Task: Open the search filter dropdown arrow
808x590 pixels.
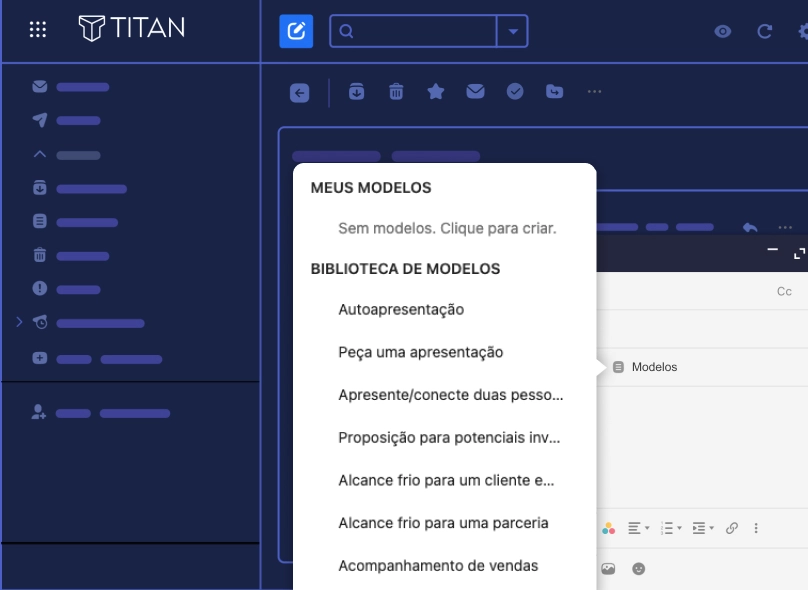Action: pyautogui.click(x=512, y=31)
